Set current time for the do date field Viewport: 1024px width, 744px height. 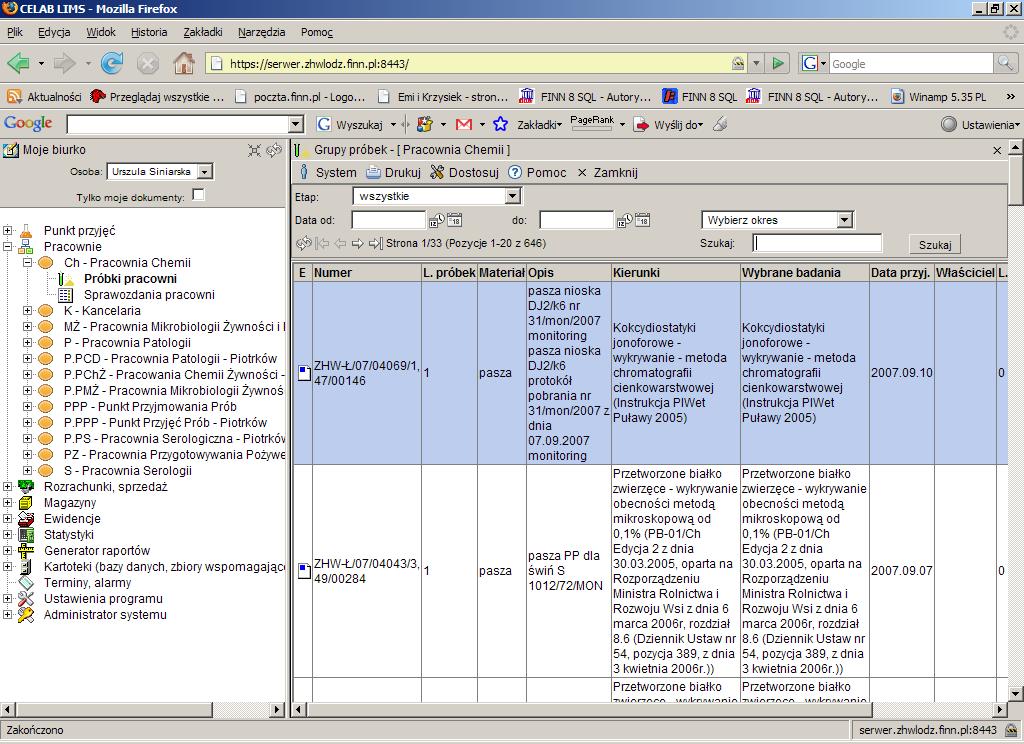[x=624, y=221]
